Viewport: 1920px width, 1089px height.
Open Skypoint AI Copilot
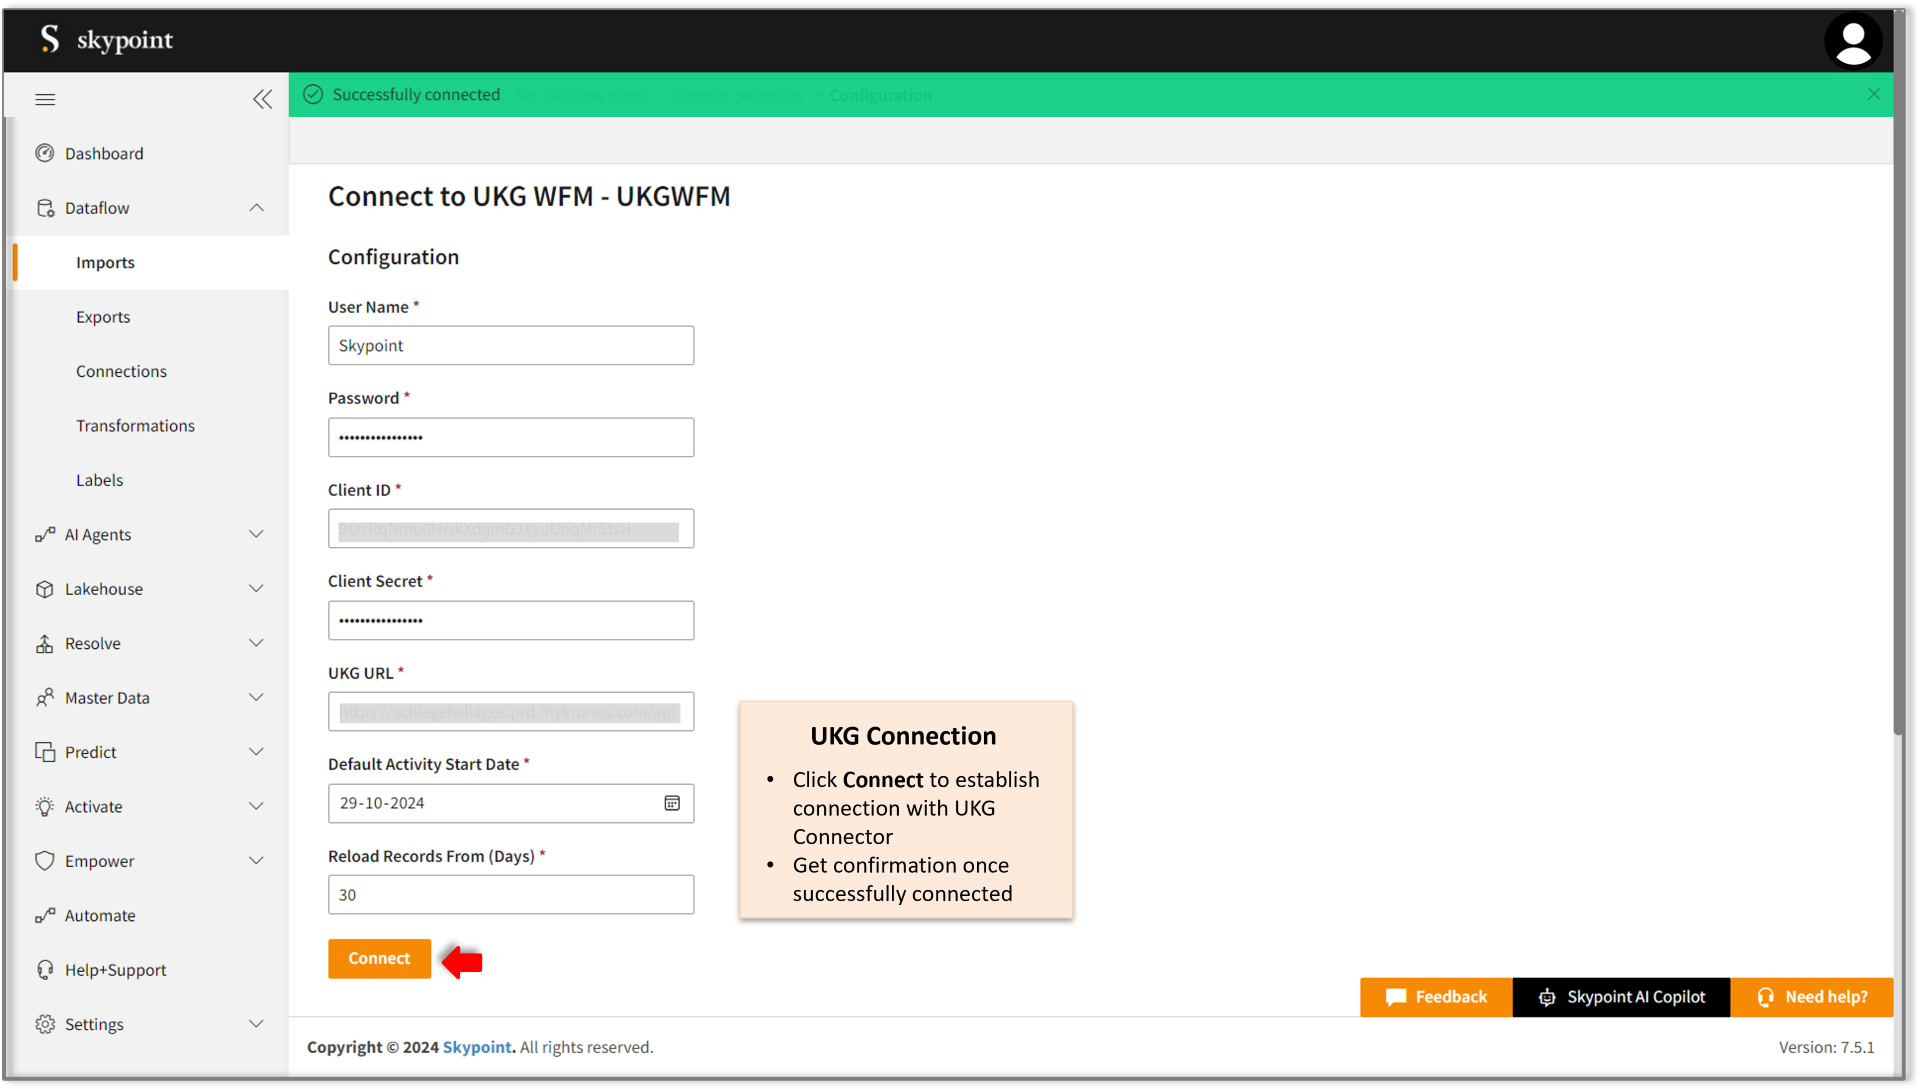click(x=1621, y=997)
